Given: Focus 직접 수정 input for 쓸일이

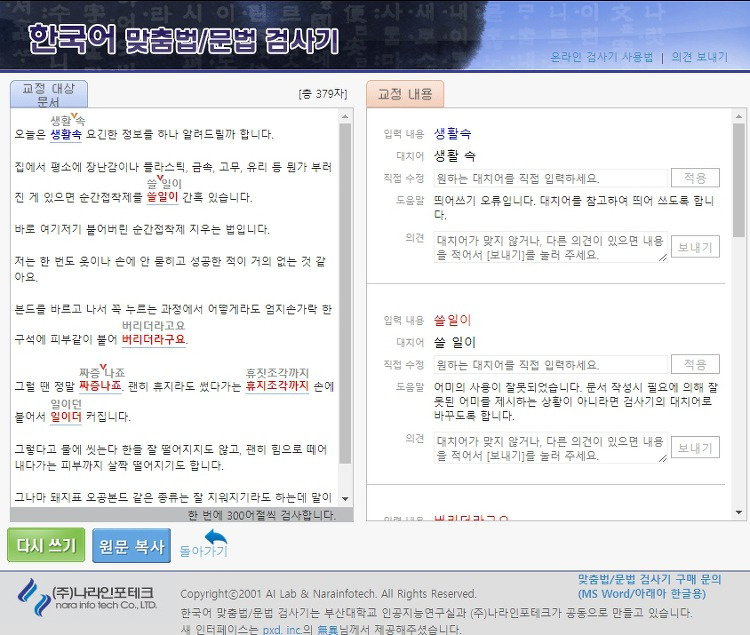Looking at the screenshot, I should click(551, 365).
